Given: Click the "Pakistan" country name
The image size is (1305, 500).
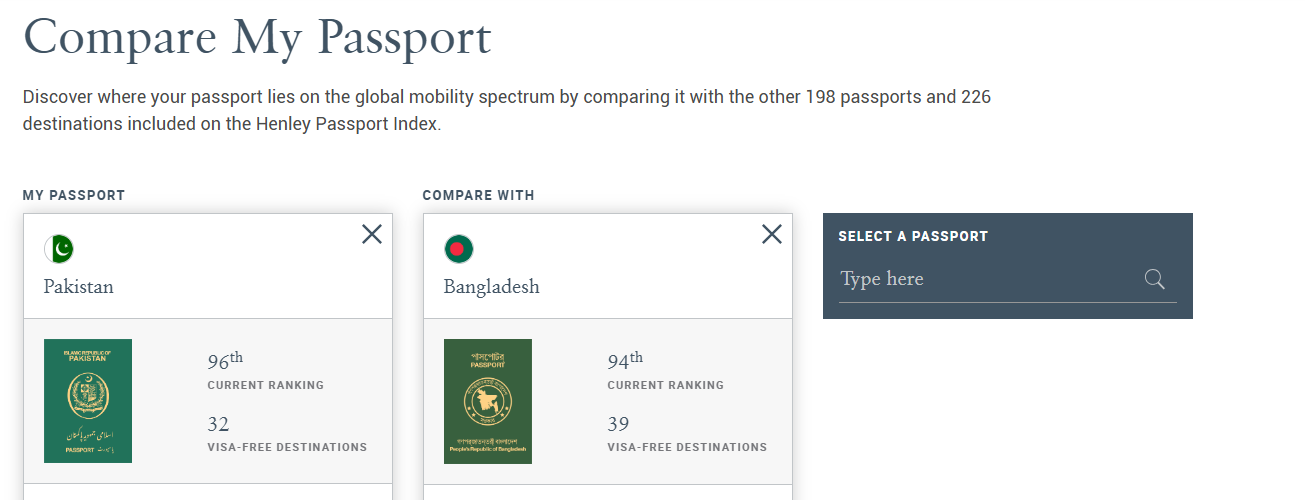Looking at the screenshot, I should pos(79,287).
